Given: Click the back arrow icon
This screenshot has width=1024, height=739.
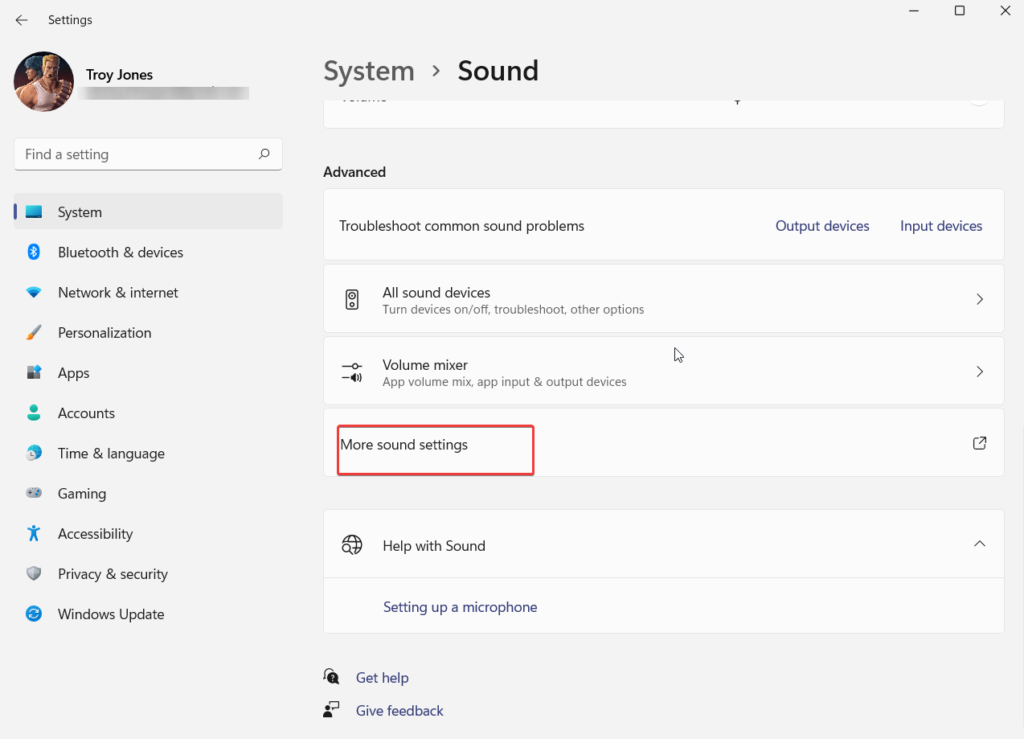Looking at the screenshot, I should point(22,20).
